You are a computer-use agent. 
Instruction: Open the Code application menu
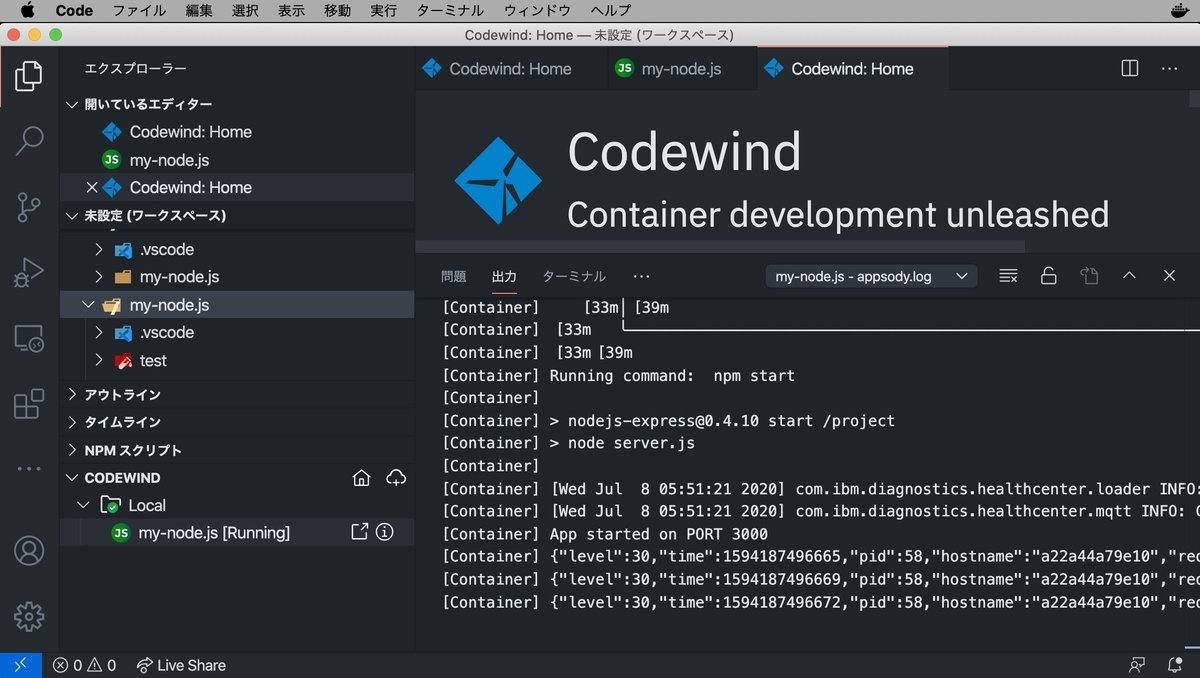pyautogui.click(x=74, y=11)
